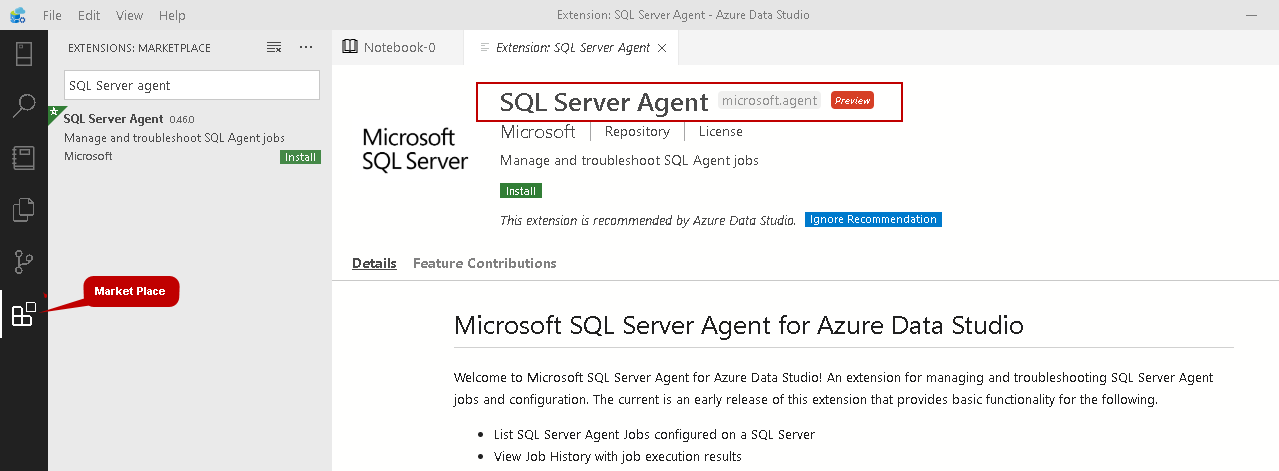1279x471 pixels.
Task: Open the License link
Action: 720,132
